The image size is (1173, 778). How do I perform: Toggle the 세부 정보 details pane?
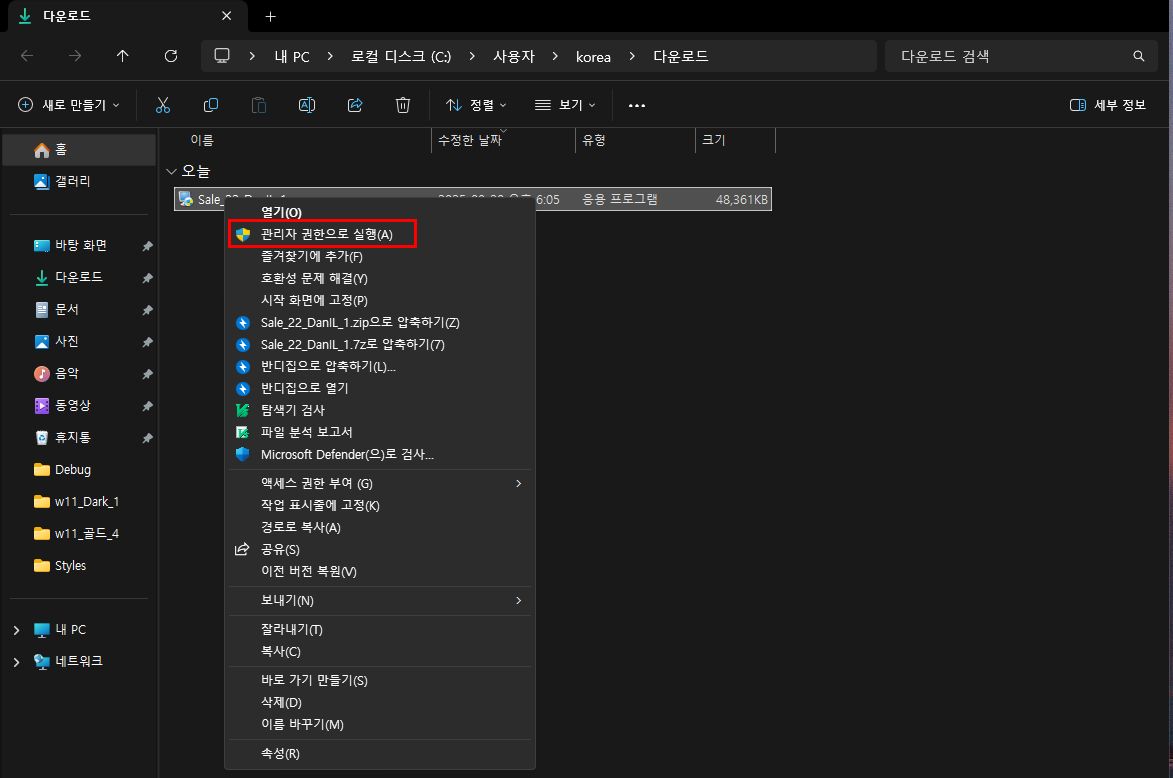point(1108,105)
